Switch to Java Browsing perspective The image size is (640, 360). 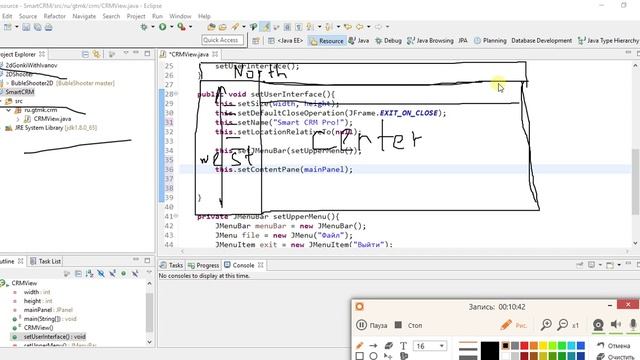coord(430,40)
